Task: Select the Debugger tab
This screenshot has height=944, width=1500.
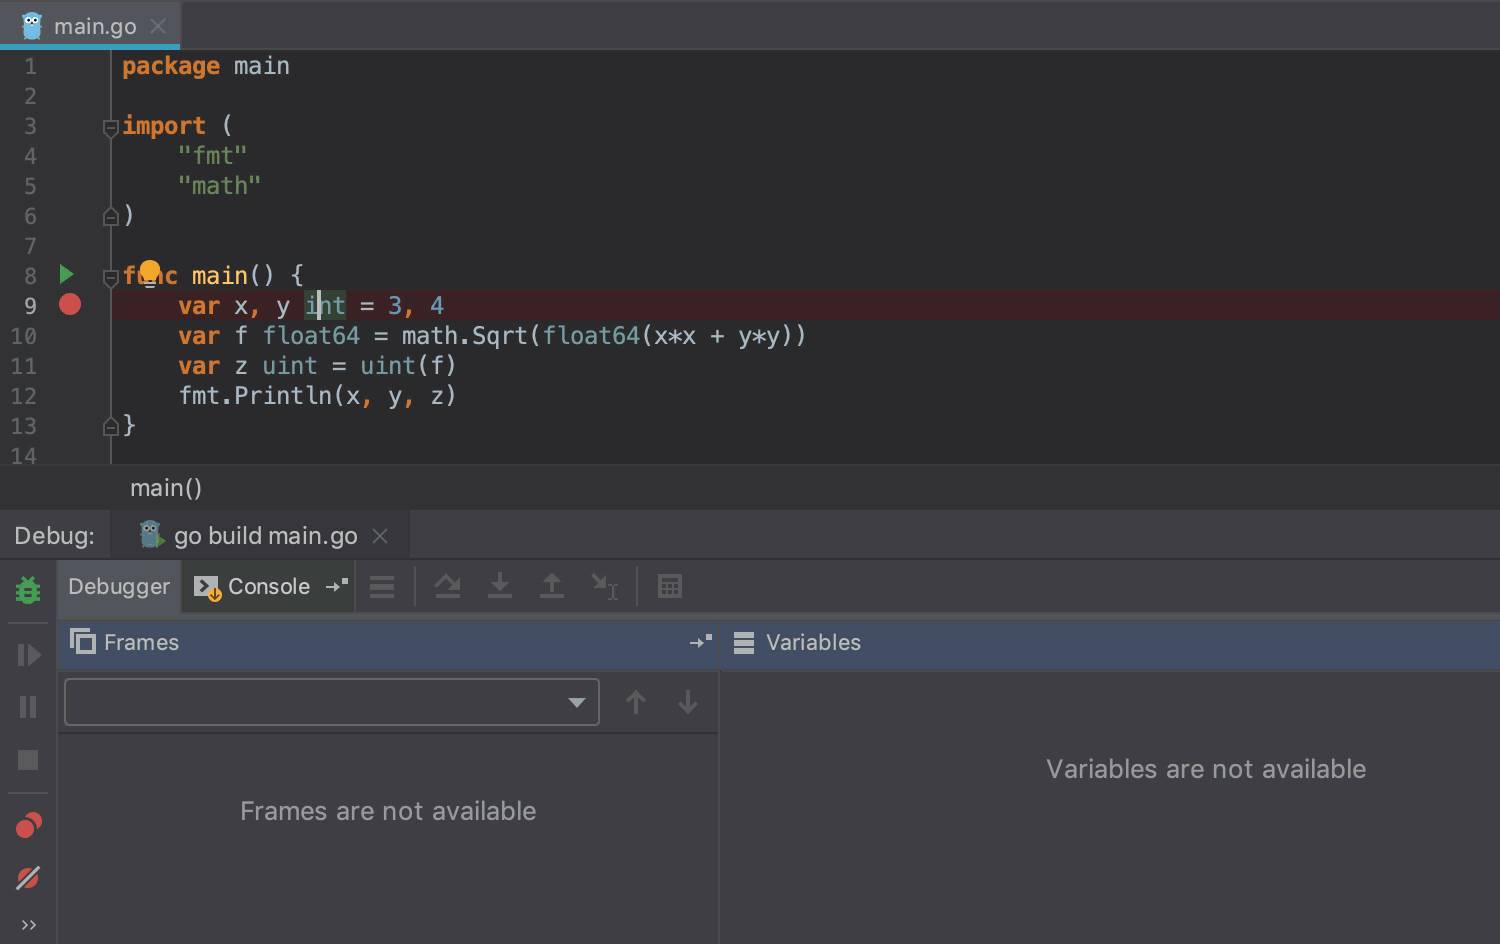Action: [119, 587]
